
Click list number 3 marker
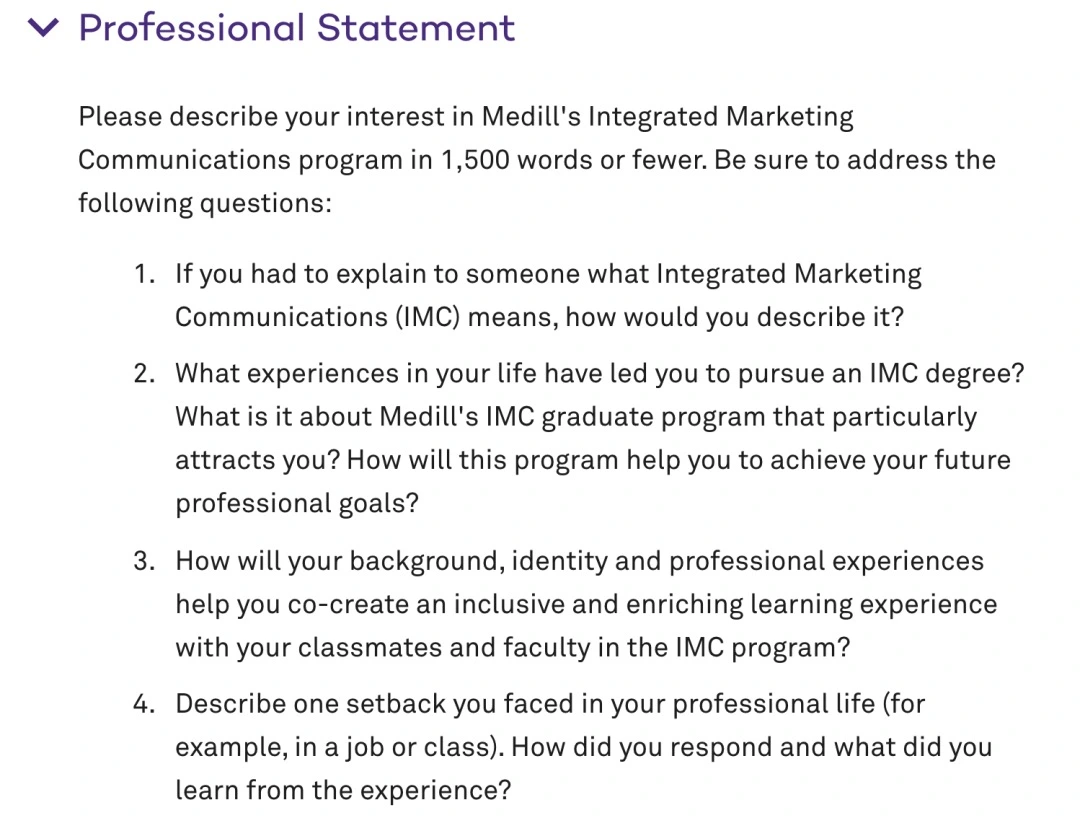(145, 561)
